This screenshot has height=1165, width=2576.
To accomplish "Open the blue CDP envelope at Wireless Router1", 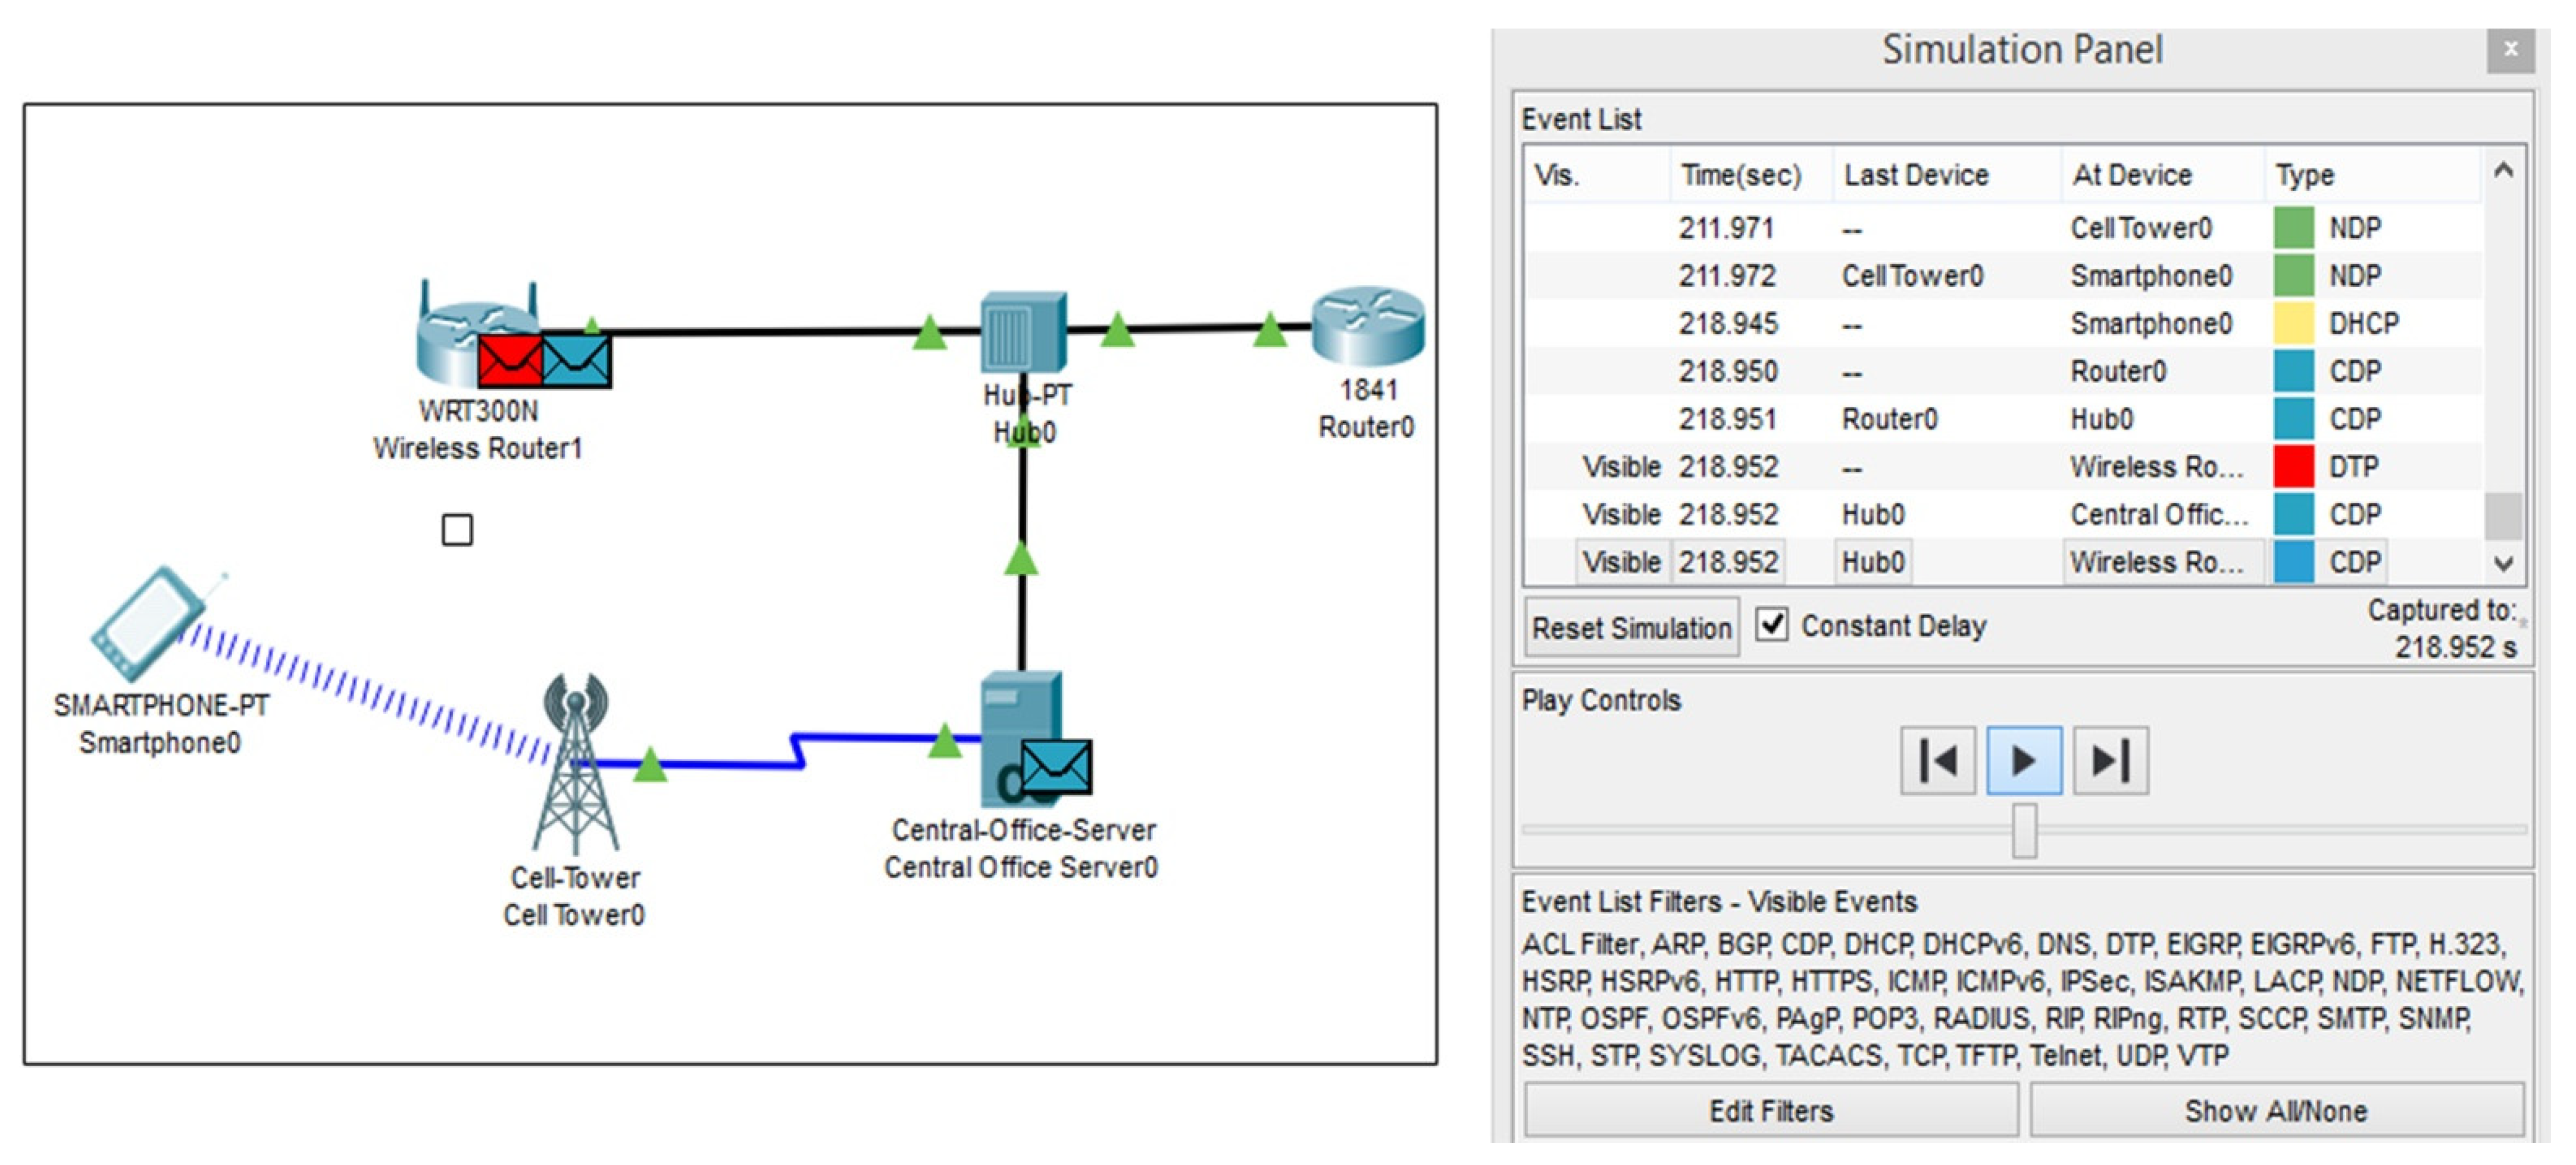I will [577, 361].
